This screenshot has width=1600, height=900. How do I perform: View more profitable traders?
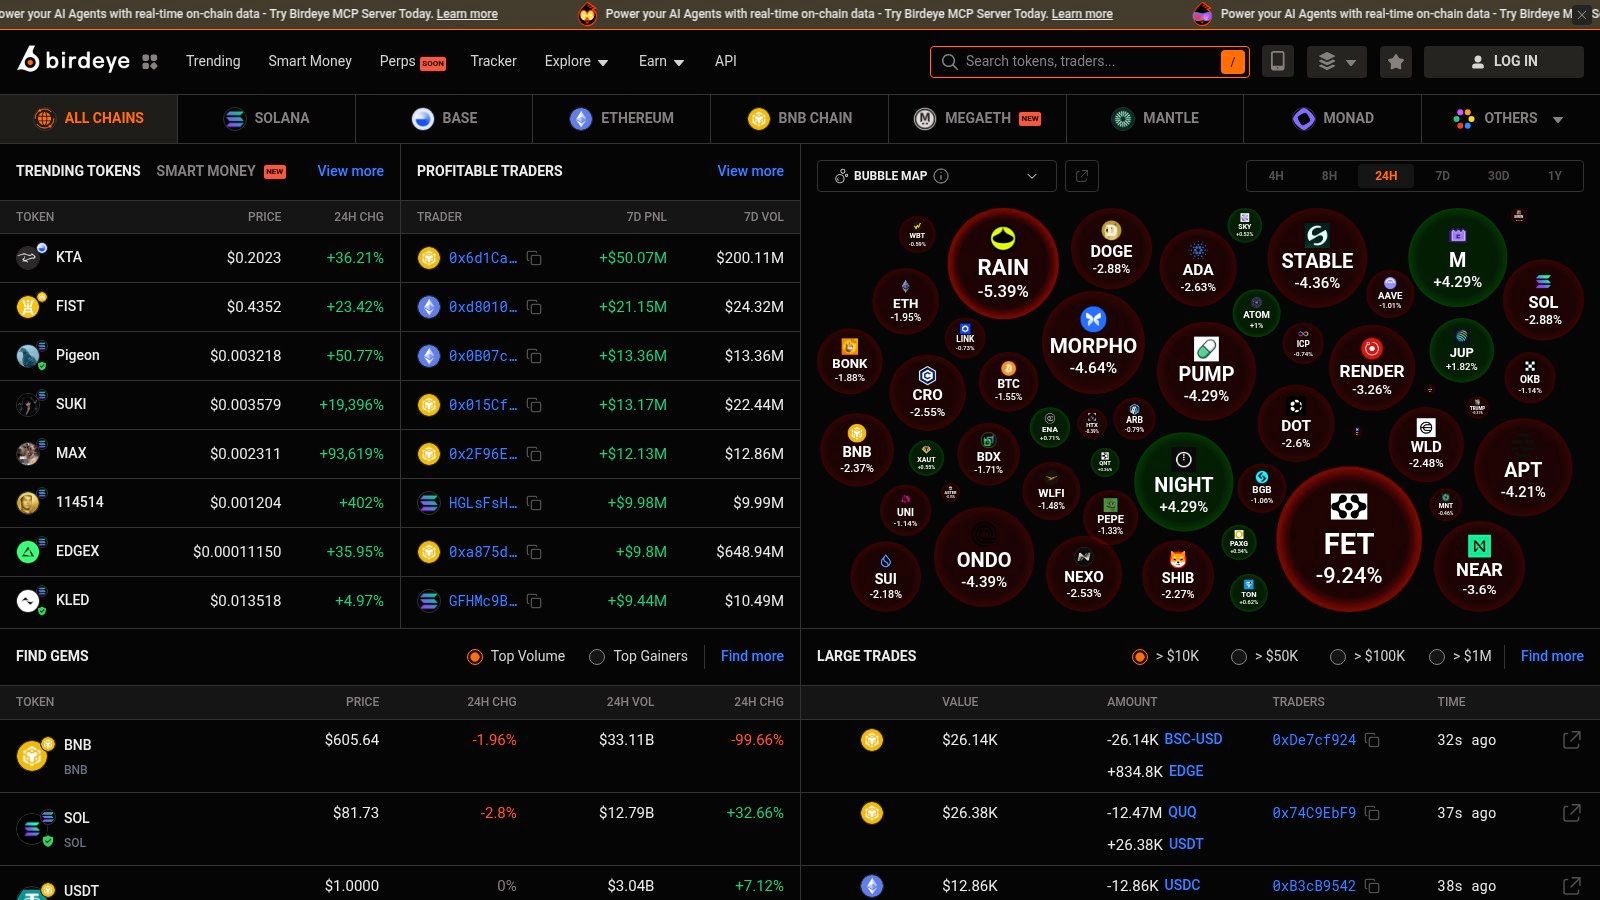[x=750, y=171]
